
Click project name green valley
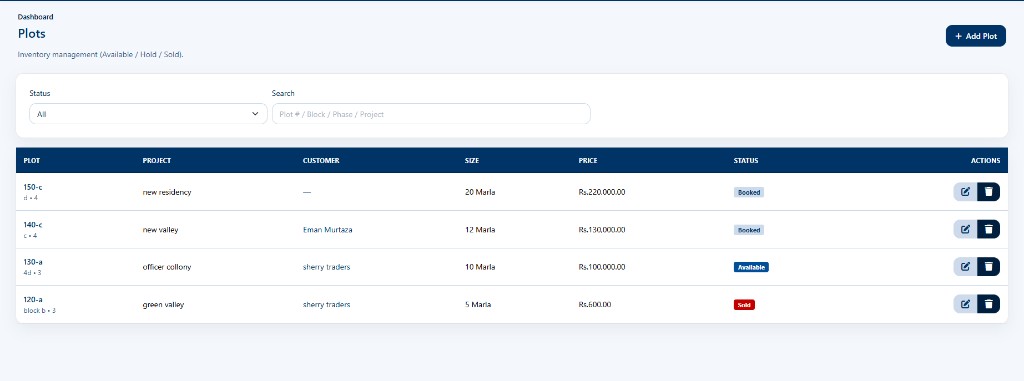(163, 305)
